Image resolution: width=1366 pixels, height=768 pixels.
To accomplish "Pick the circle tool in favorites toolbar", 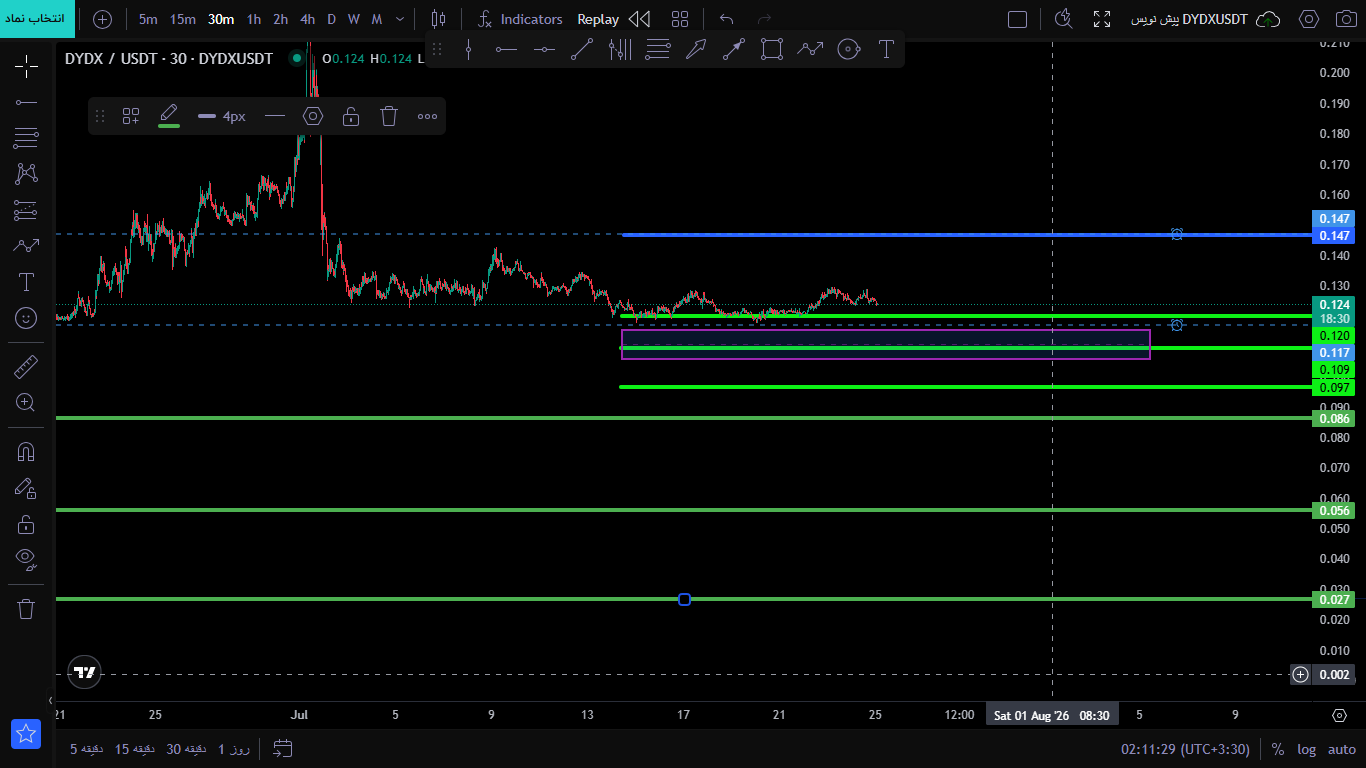I will point(848,49).
